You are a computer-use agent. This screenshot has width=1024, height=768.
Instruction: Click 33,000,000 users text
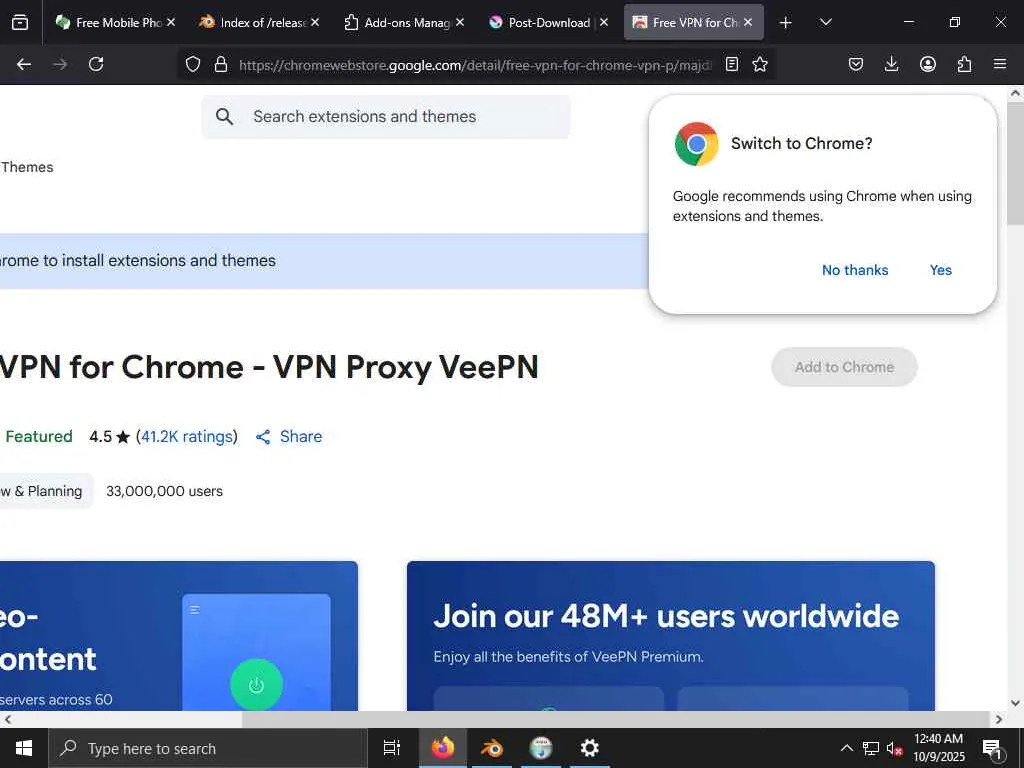(165, 491)
